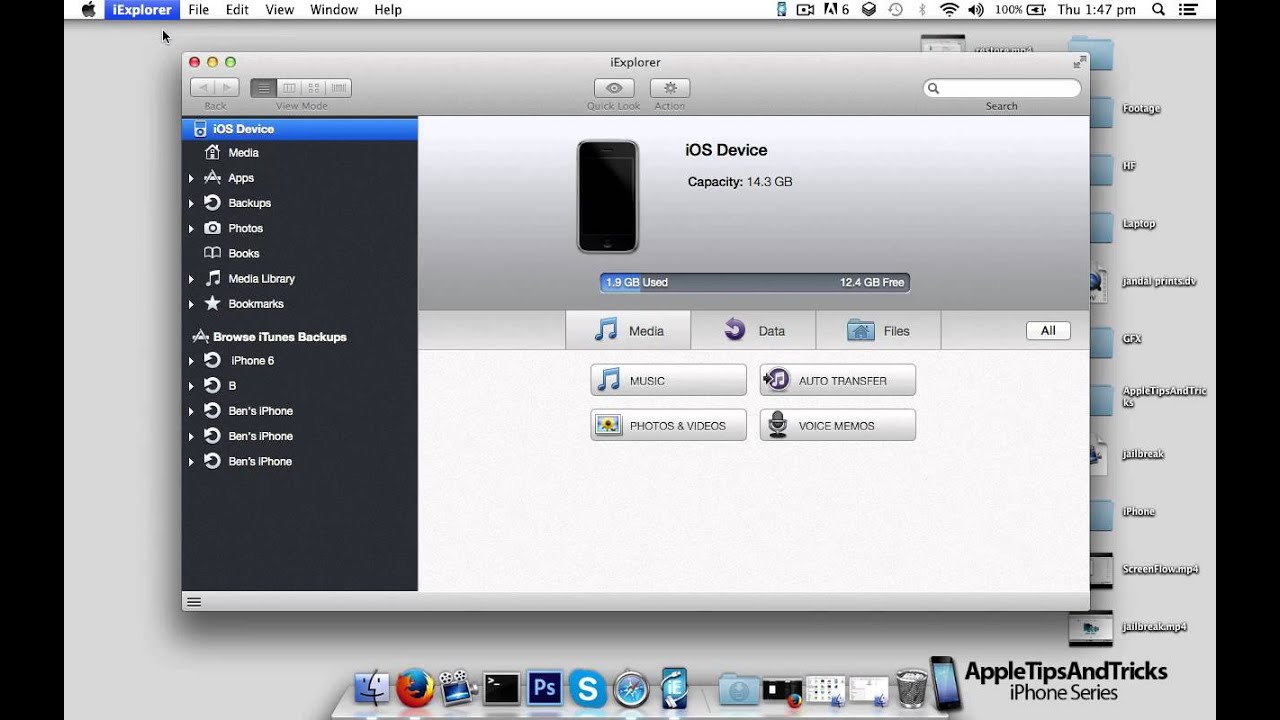Switch to the Media tab

(x=628, y=330)
